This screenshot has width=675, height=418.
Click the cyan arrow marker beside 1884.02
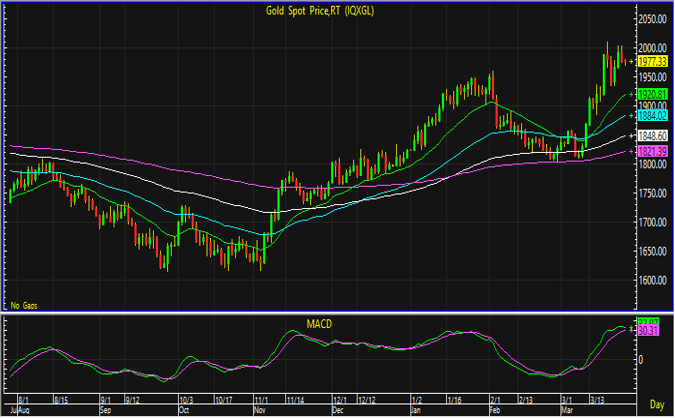[x=631, y=116]
